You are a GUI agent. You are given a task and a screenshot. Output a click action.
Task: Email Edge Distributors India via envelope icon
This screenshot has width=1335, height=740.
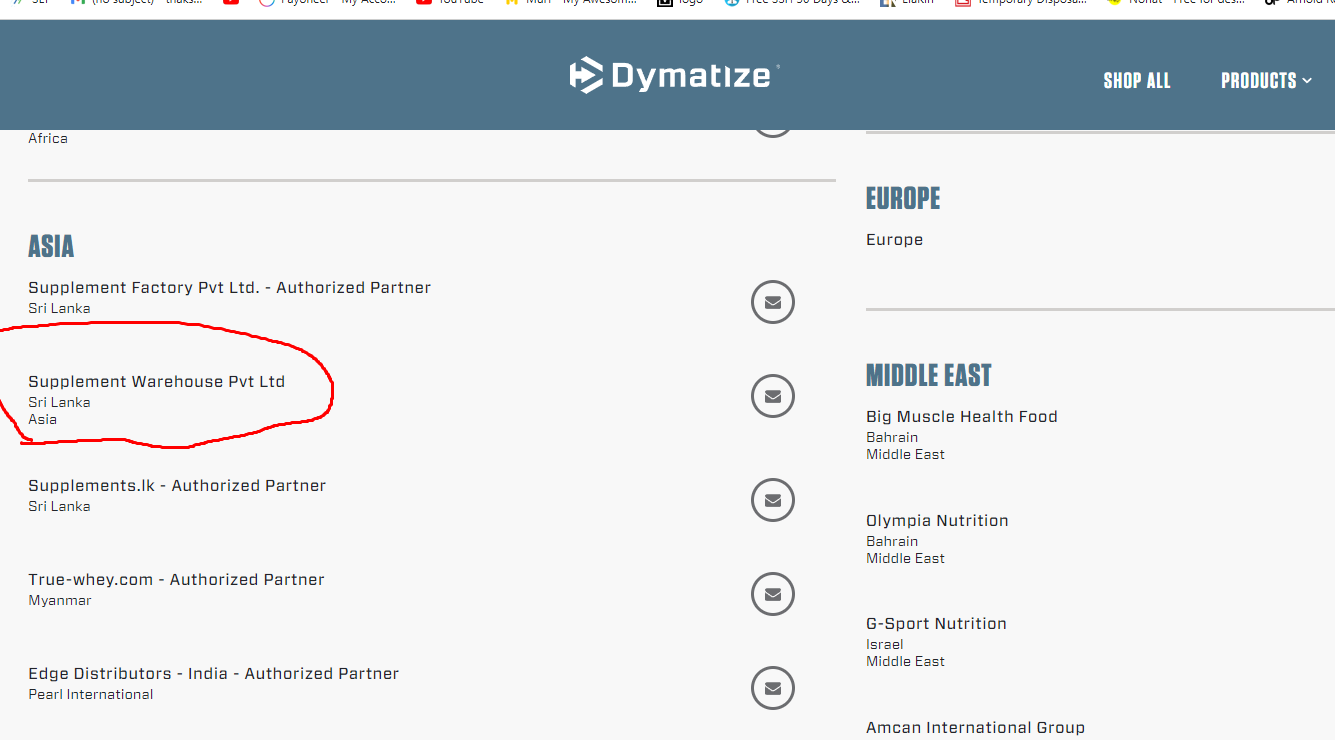click(772, 688)
